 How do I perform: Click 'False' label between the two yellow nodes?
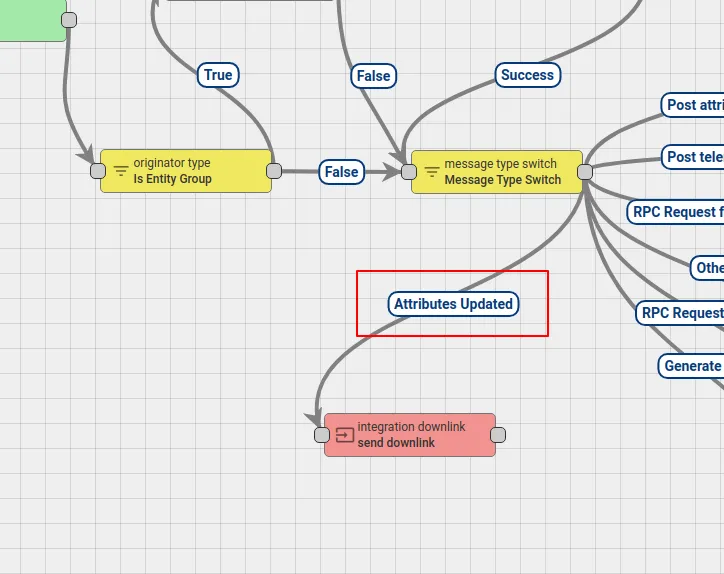[342, 172]
